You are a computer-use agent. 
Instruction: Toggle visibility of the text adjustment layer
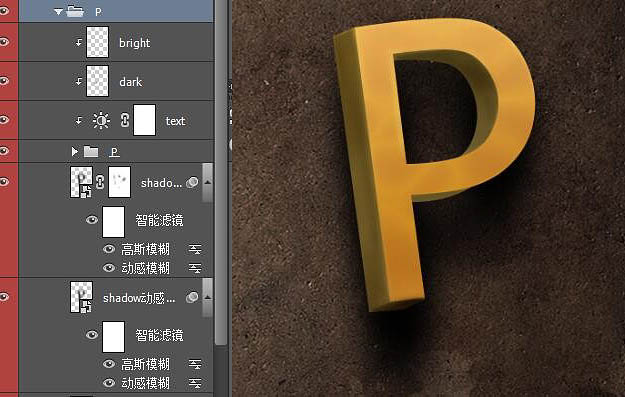pyautogui.click(x=4, y=120)
